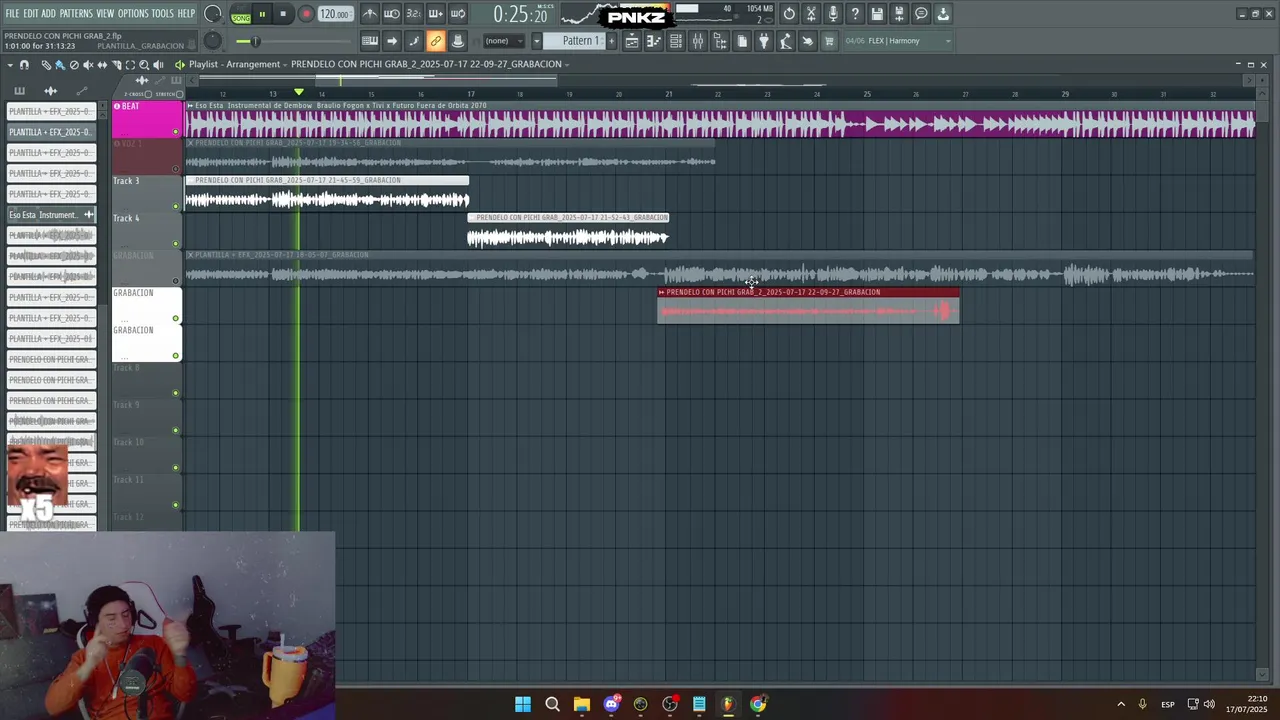Open the undo history clock icon
The height and width of the screenshot is (720, 1280).
coord(789,14)
